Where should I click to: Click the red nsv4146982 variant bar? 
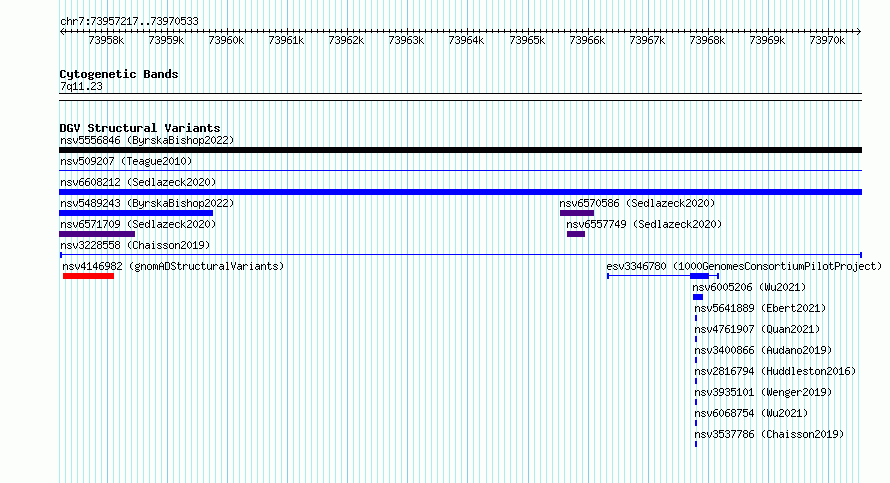point(89,276)
